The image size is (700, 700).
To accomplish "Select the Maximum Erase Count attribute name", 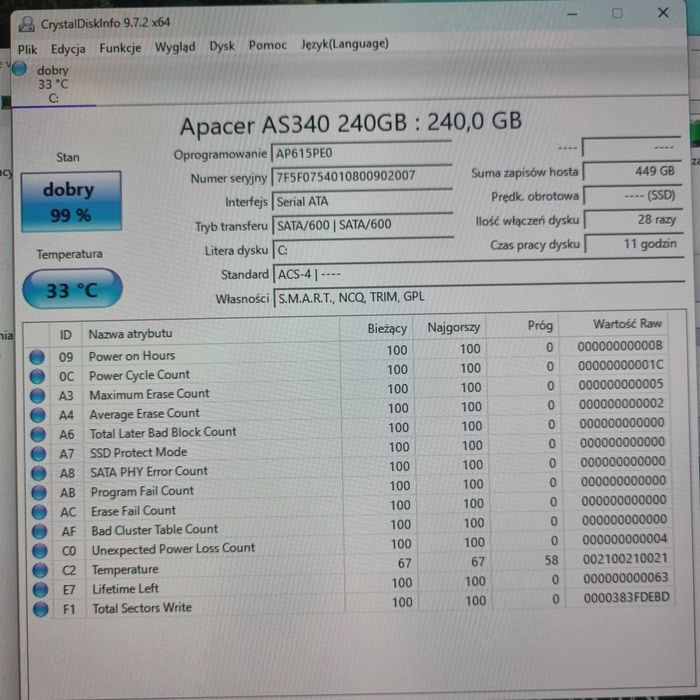I will [149, 394].
